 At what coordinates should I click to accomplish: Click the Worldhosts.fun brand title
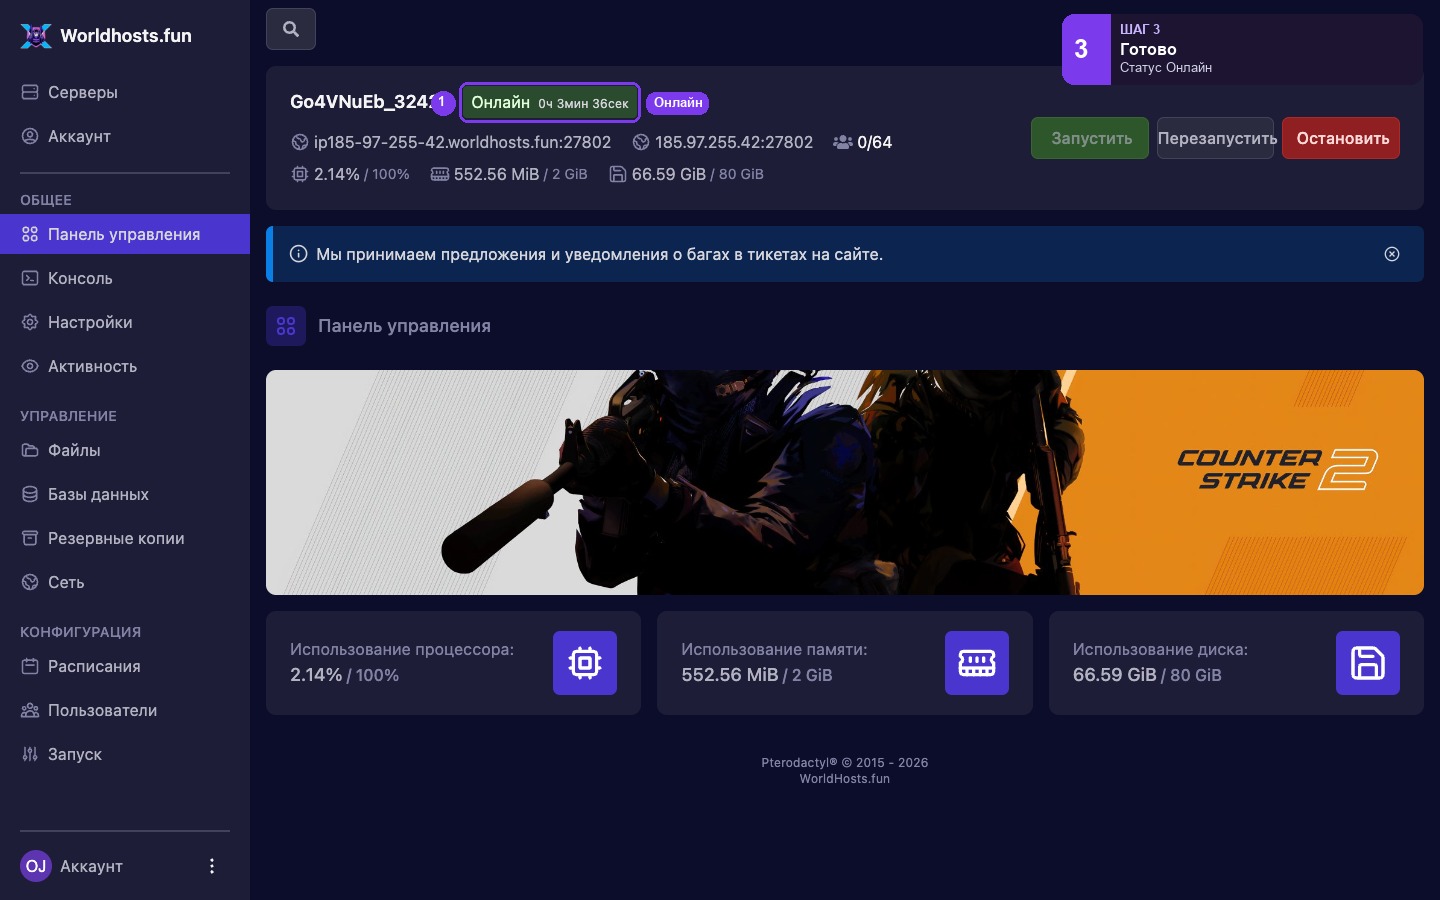click(x=126, y=36)
